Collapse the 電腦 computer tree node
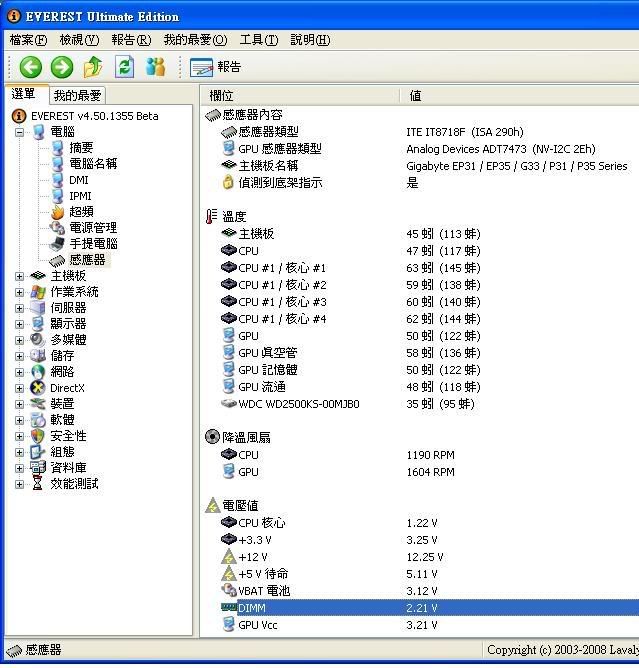 [19, 132]
